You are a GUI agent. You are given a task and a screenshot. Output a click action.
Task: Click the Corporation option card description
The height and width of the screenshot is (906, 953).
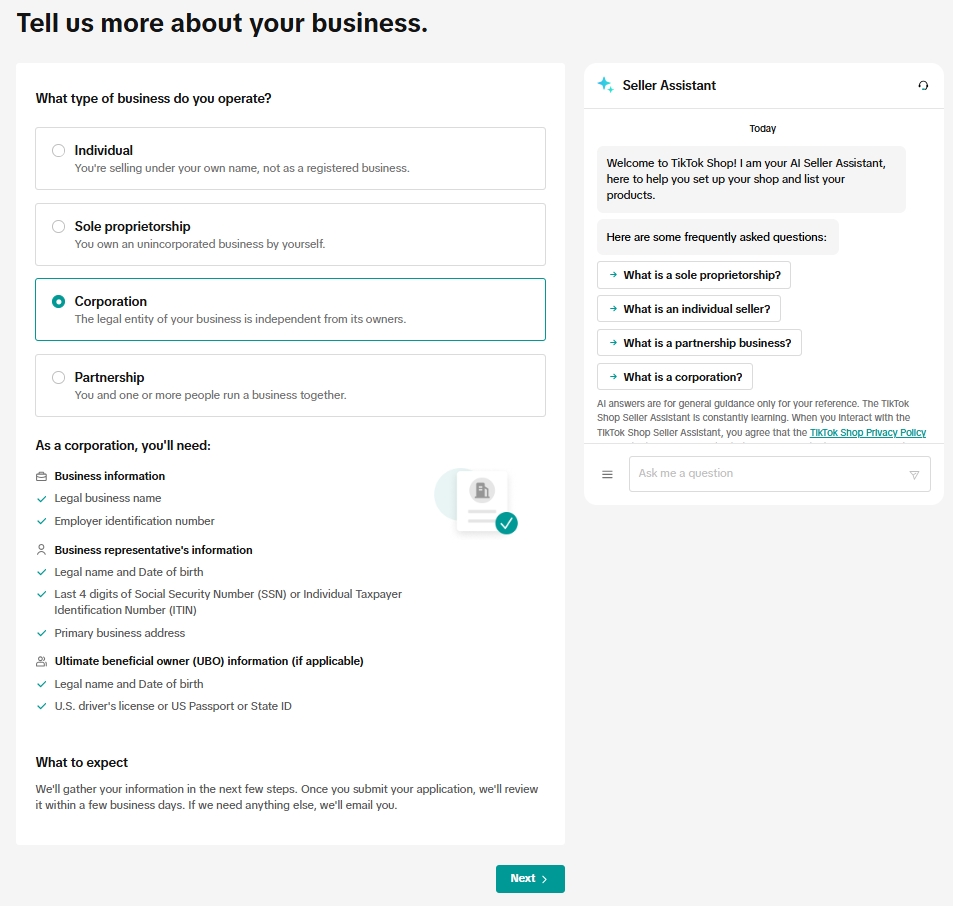pyautogui.click(x=240, y=320)
